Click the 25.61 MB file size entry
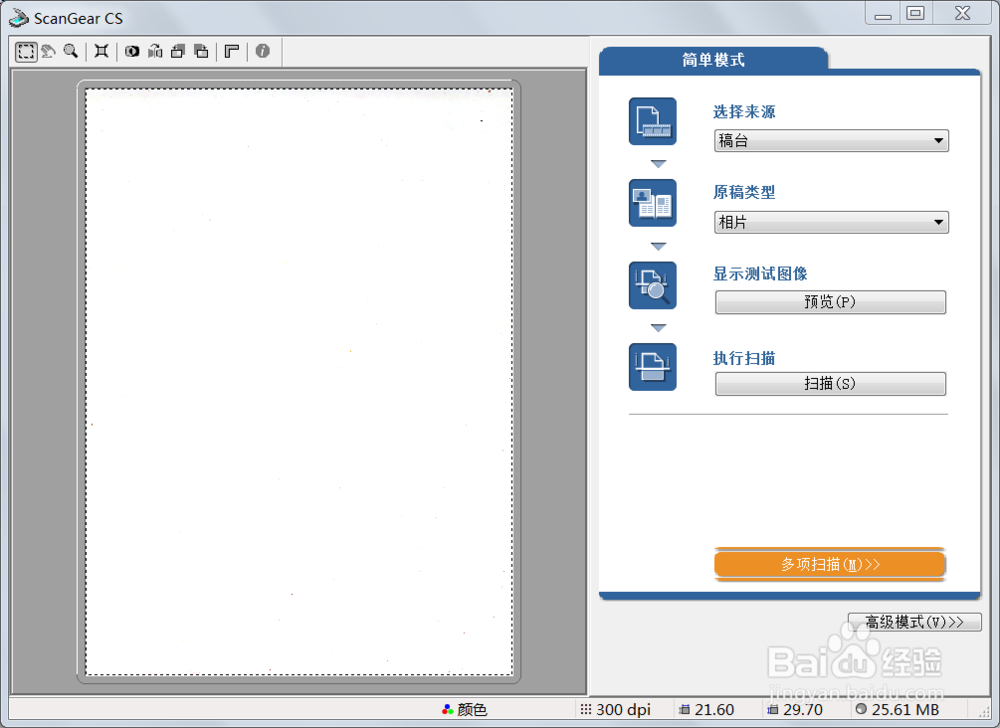1000x728 pixels. (x=897, y=710)
